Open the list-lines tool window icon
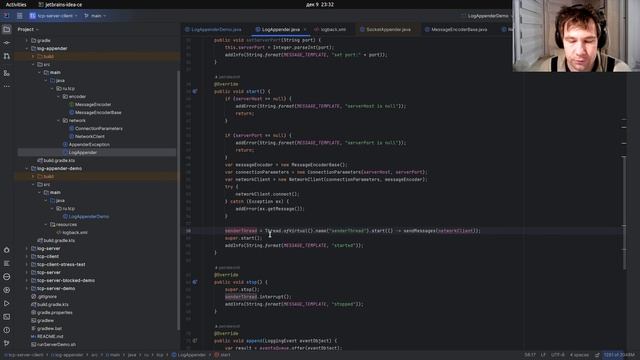 pos(7,263)
